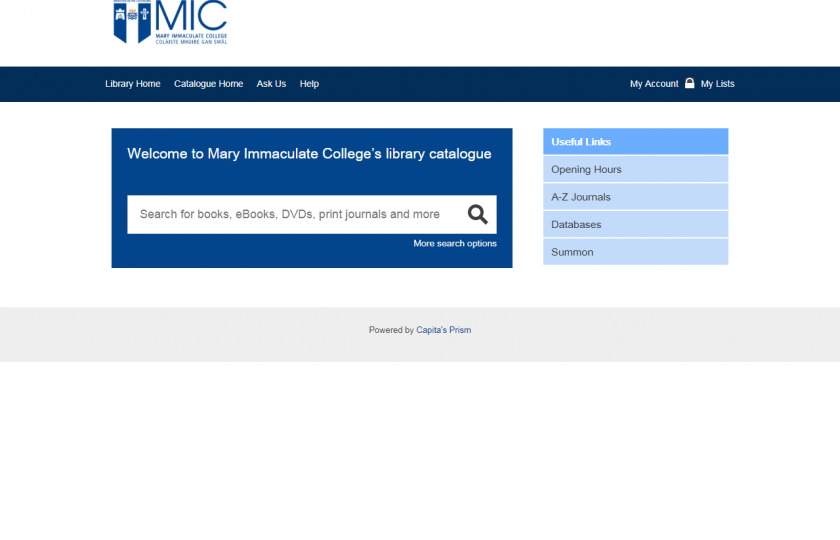The width and height of the screenshot is (840, 540).
Task: Open the A-Z Journals link
Action: pyautogui.click(x=635, y=197)
